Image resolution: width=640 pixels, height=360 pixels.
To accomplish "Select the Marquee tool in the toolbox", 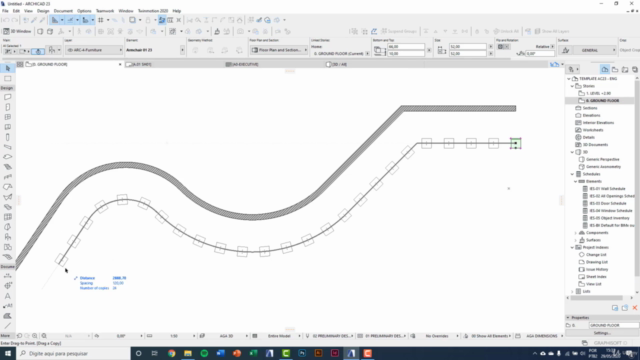I will click(x=7, y=78).
